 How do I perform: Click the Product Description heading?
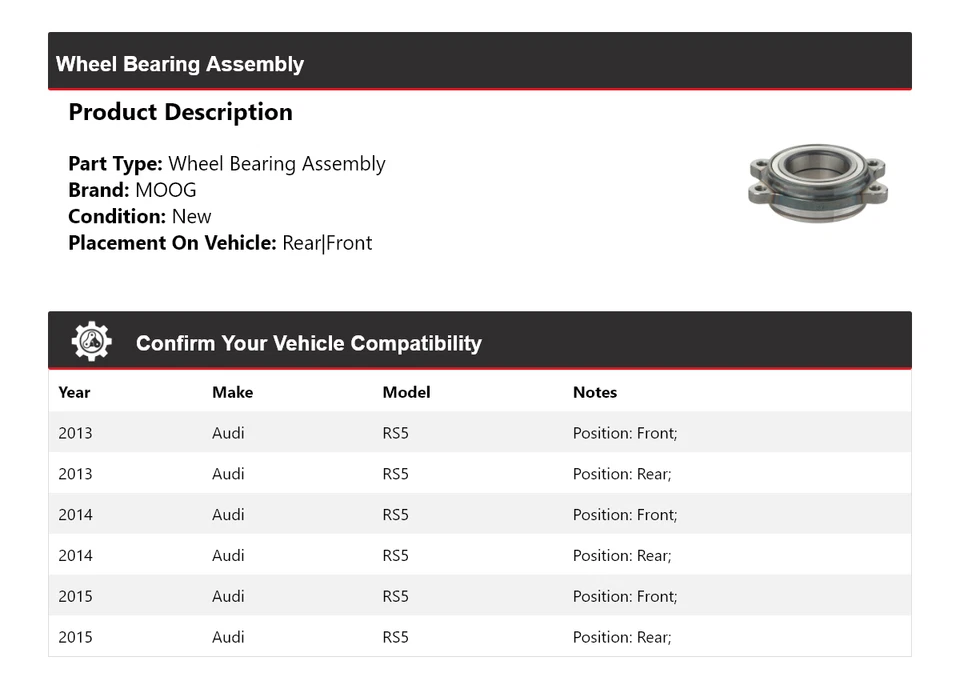pyautogui.click(x=180, y=112)
